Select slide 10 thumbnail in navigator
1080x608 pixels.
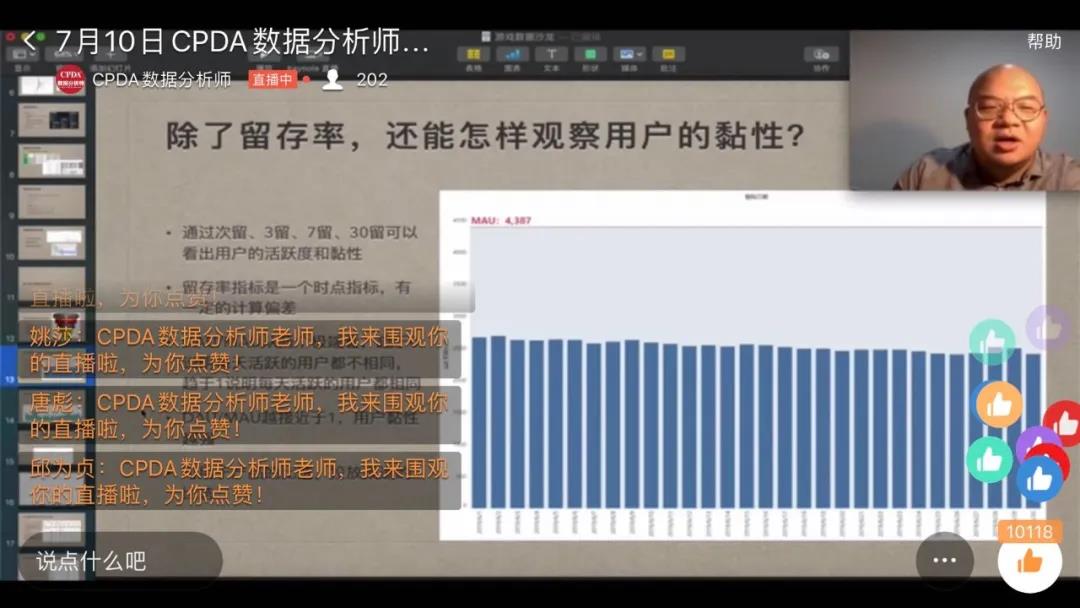(52, 243)
